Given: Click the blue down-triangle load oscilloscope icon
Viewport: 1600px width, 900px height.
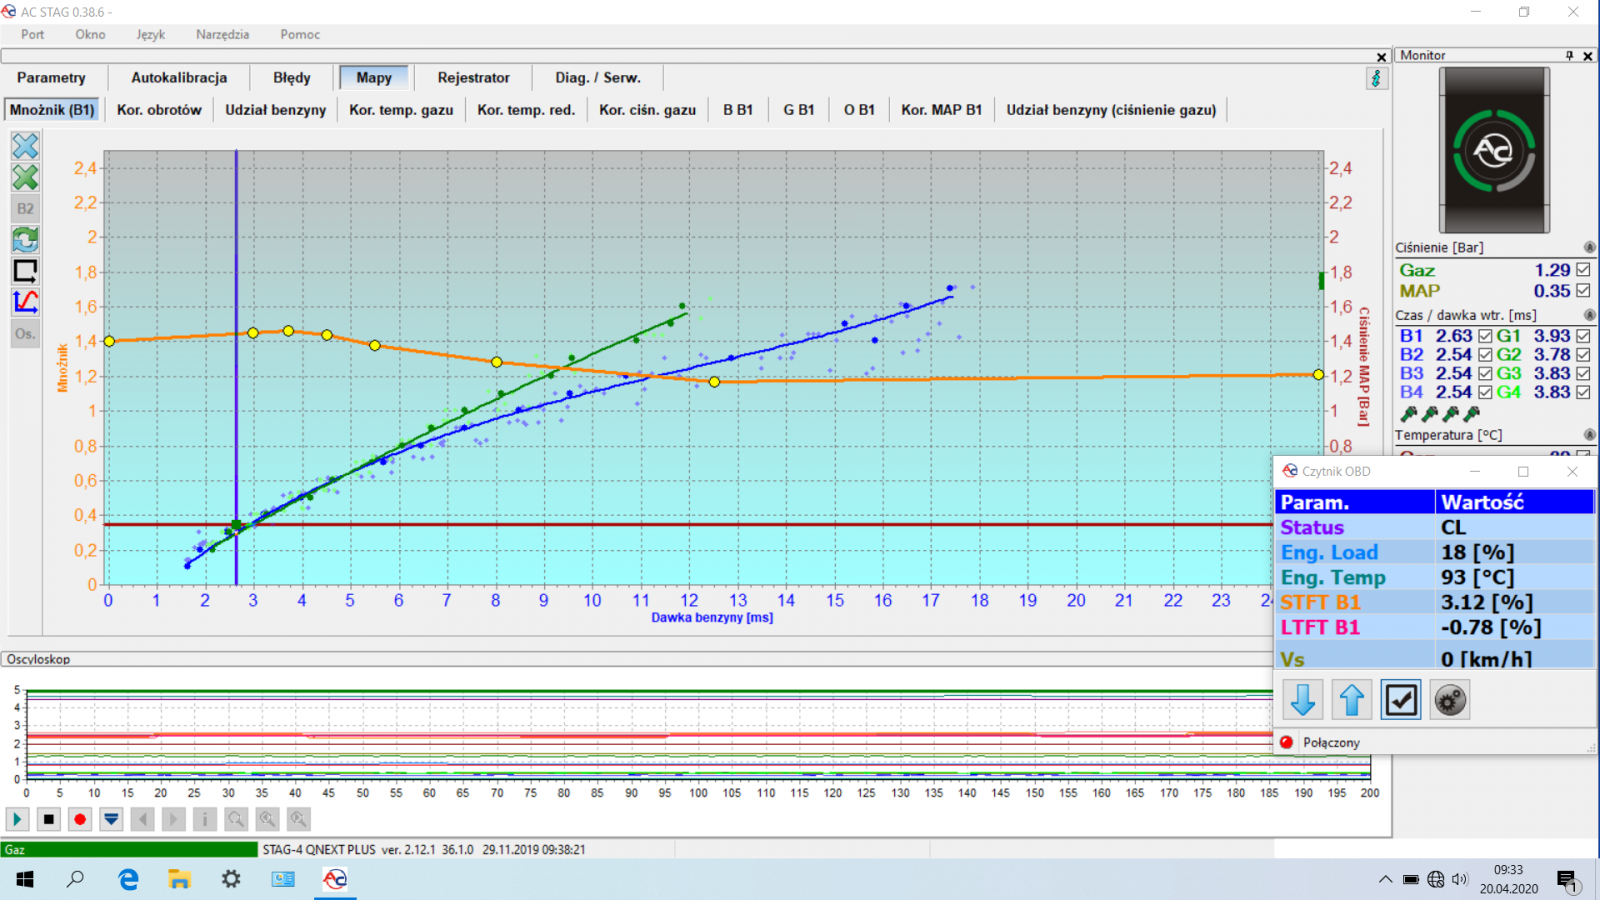Looking at the screenshot, I should [111, 819].
